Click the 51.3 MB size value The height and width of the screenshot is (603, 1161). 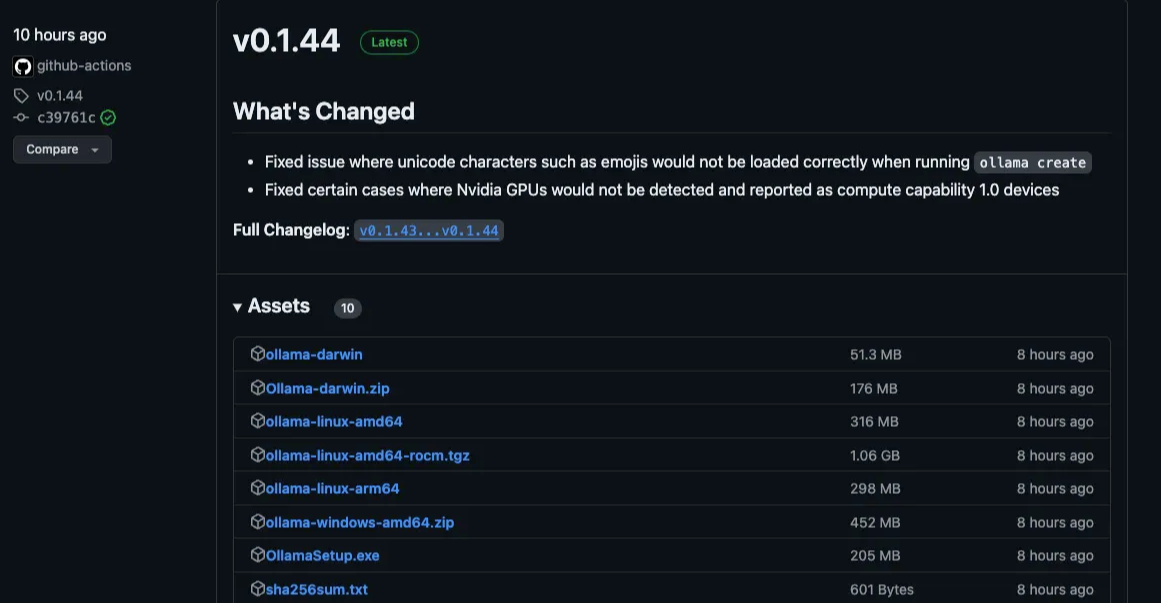pyautogui.click(x=875, y=355)
